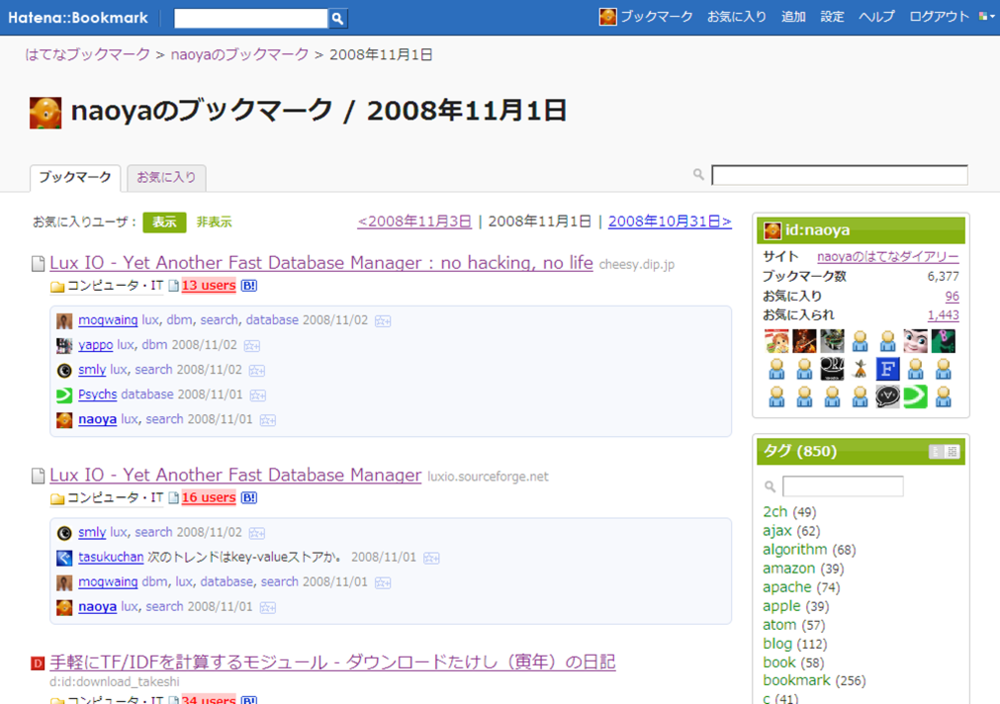Open the green arrow follower avatar
The width and height of the screenshot is (1000, 704).
tap(915, 396)
